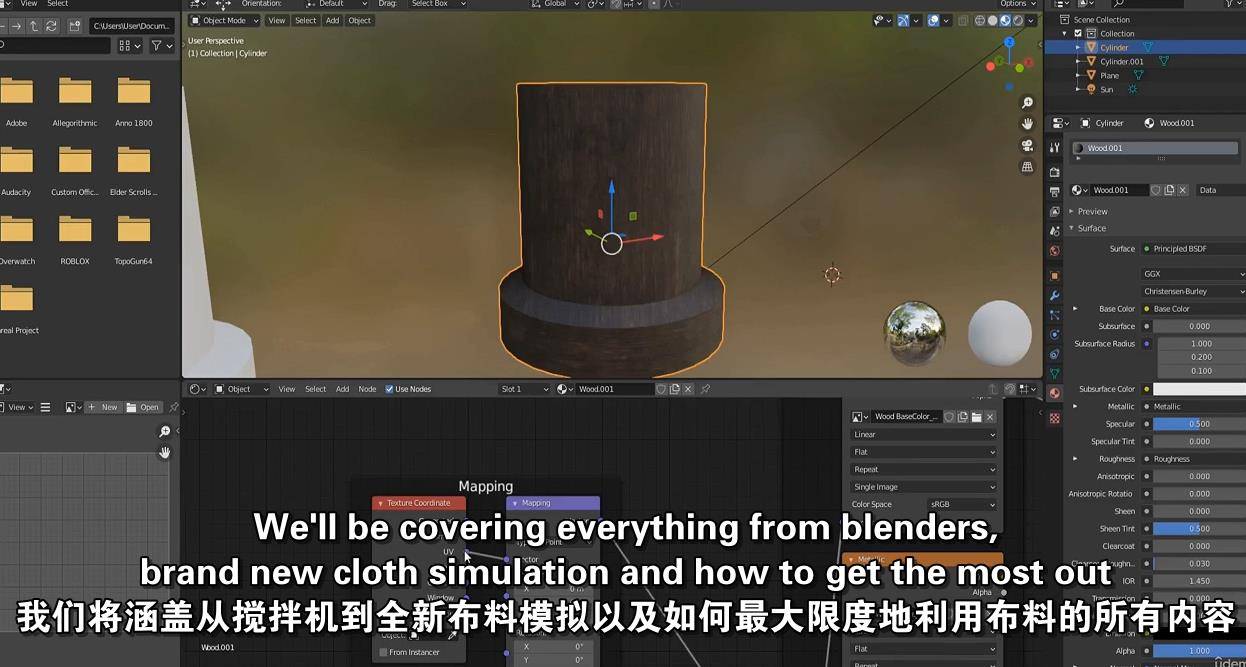1246x667 pixels.
Task: Open the Material properties tab icon
Action: point(1054,394)
